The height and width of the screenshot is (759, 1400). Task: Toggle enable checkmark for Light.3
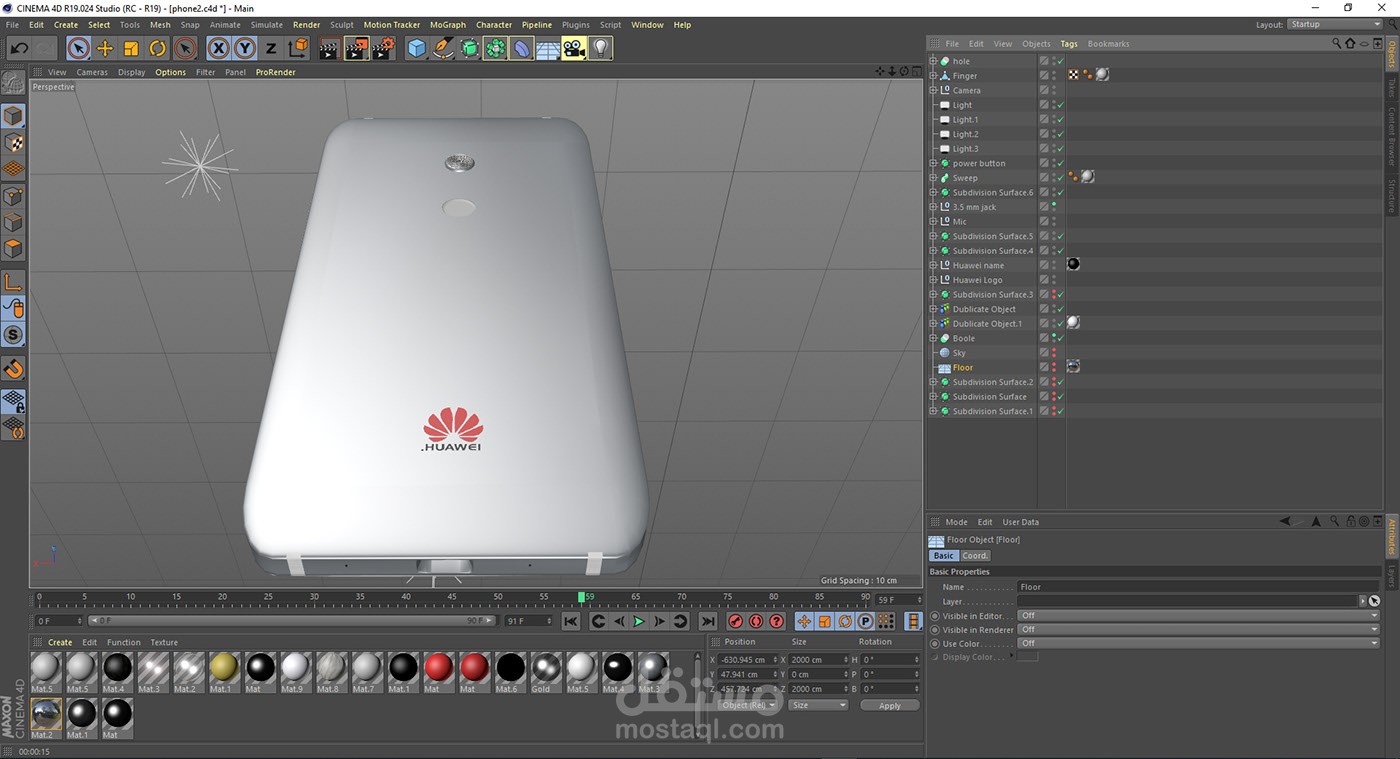coord(1060,149)
